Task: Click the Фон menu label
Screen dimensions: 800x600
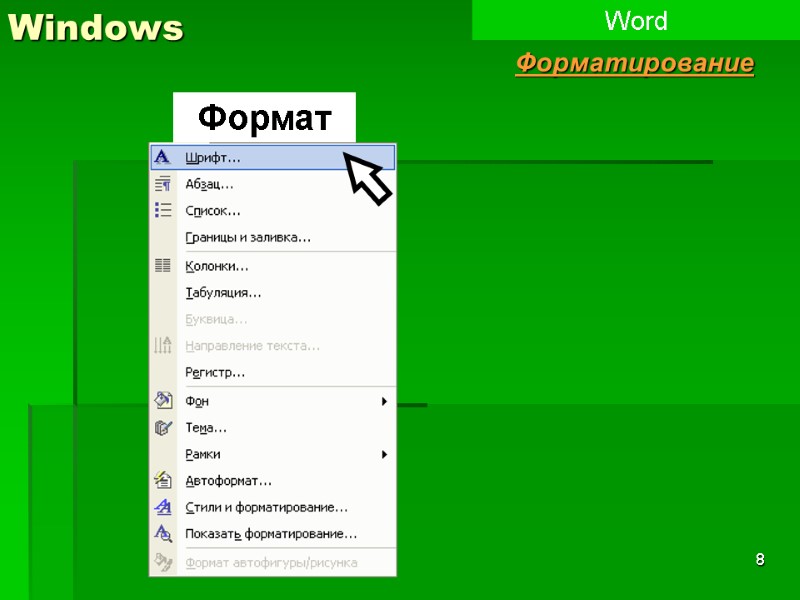Action: 197,401
